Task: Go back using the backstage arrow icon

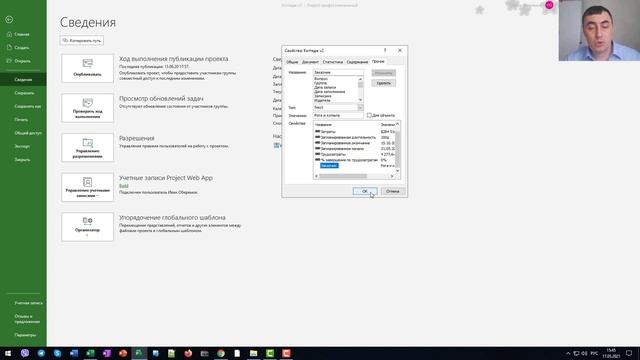Action: (x=9, y=20)
